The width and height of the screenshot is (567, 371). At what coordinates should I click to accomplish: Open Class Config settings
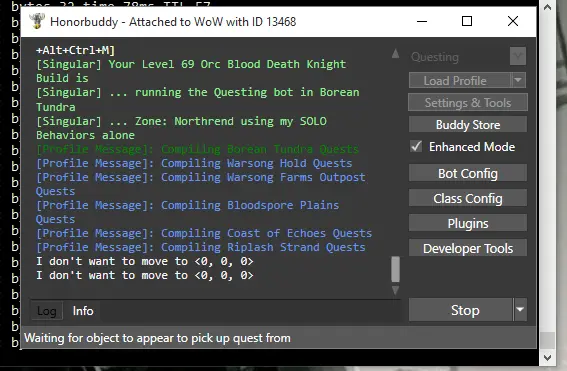point(468,199)
